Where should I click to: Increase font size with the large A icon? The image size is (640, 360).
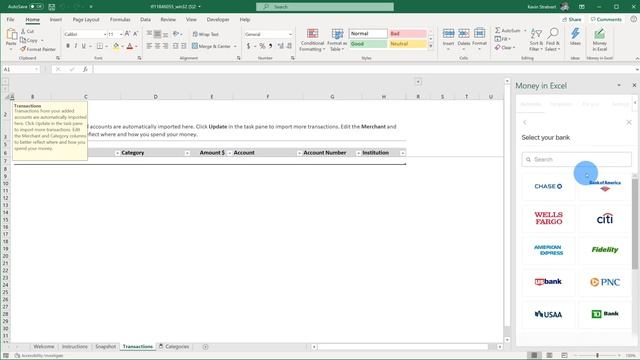point(127,34)
